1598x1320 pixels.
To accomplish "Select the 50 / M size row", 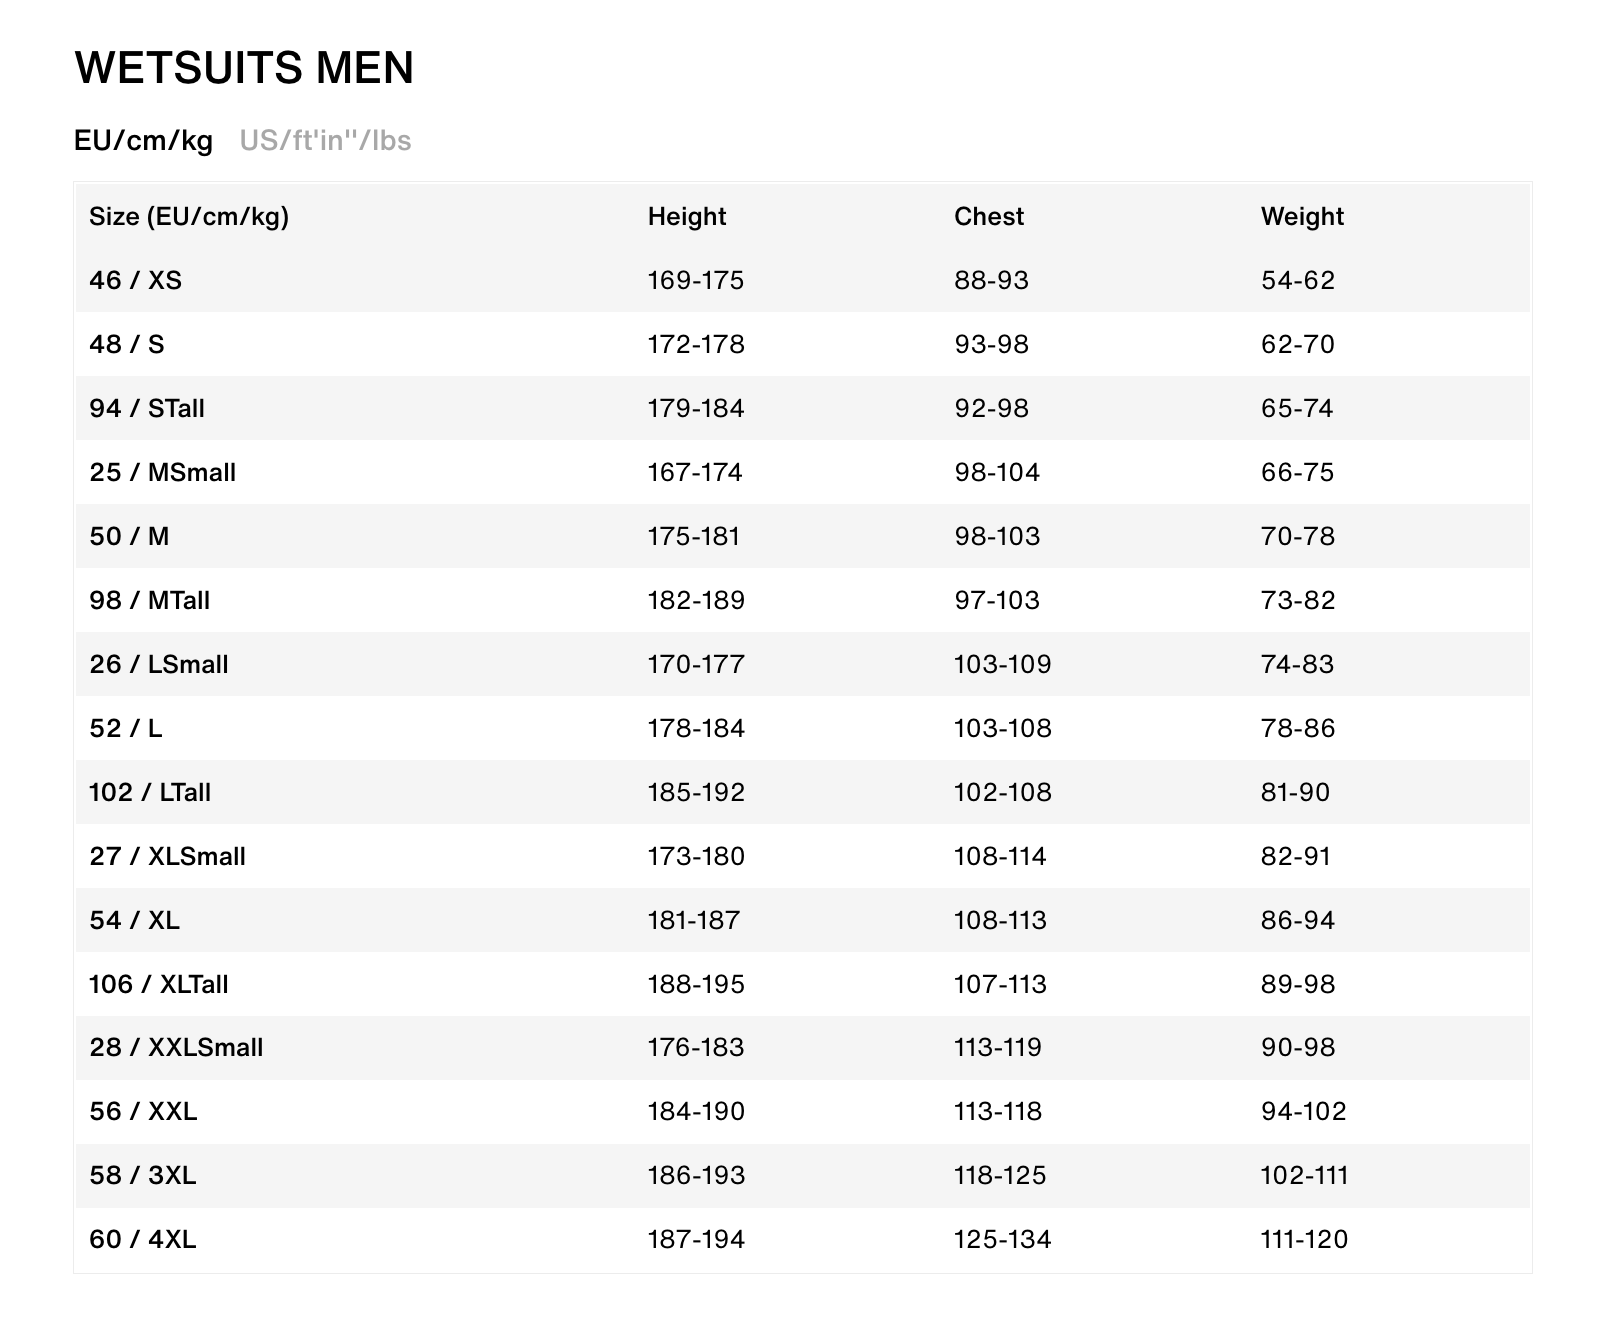I will click(x=129, y=536).
